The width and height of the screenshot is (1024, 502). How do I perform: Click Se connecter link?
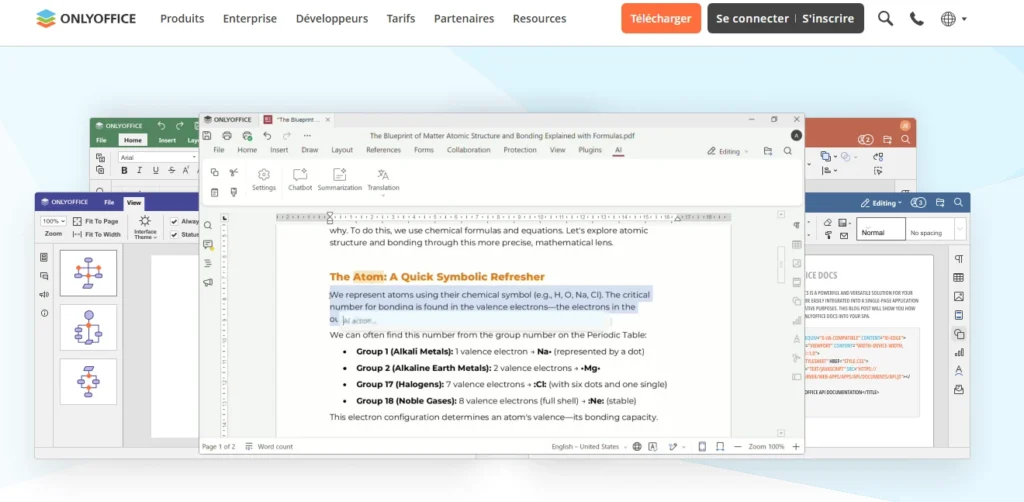[752, 18]
